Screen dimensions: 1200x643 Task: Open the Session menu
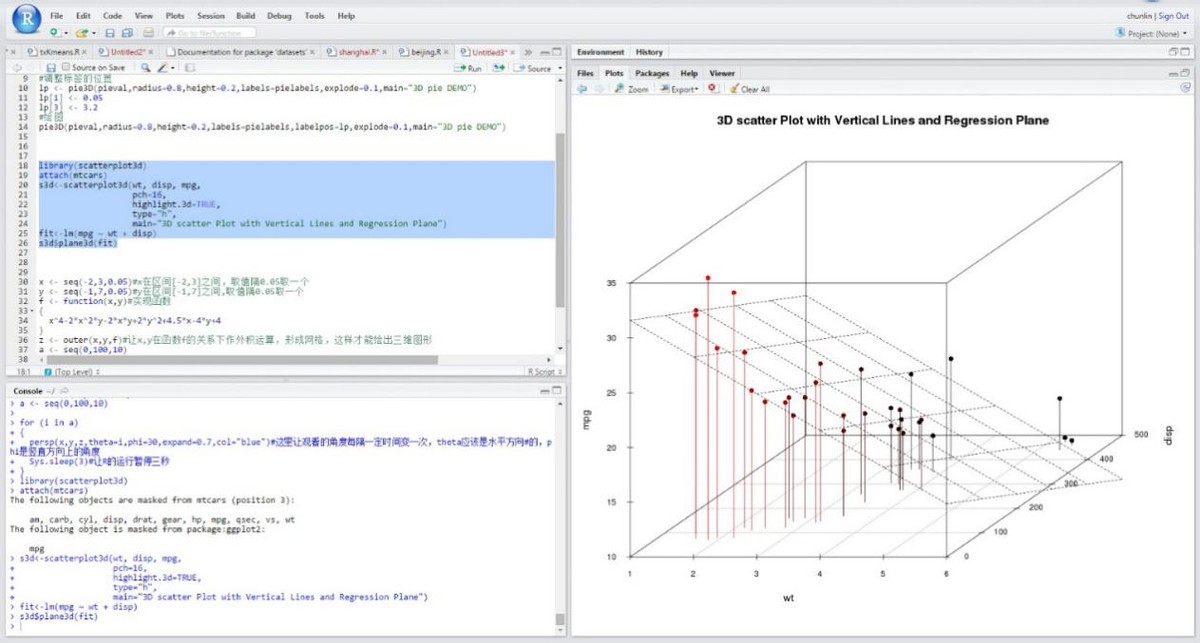(210, 16)
